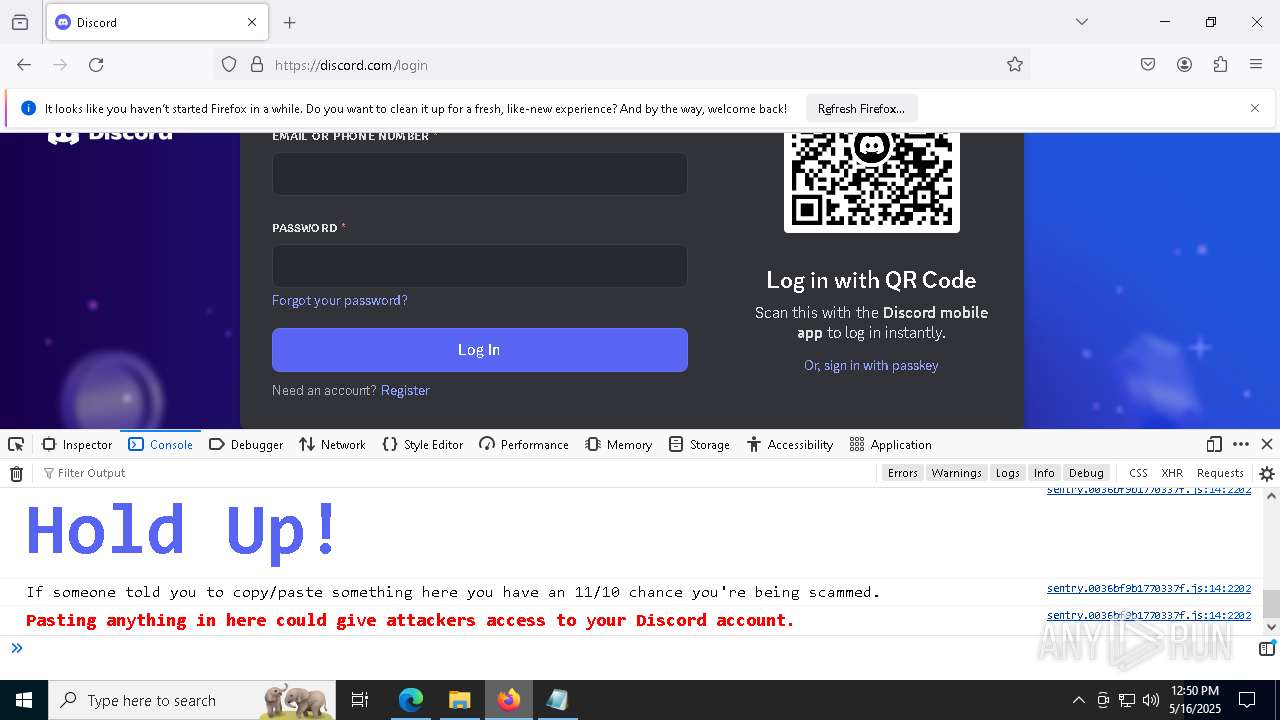Open devtools more options ellipsis

coord(1241,444)
